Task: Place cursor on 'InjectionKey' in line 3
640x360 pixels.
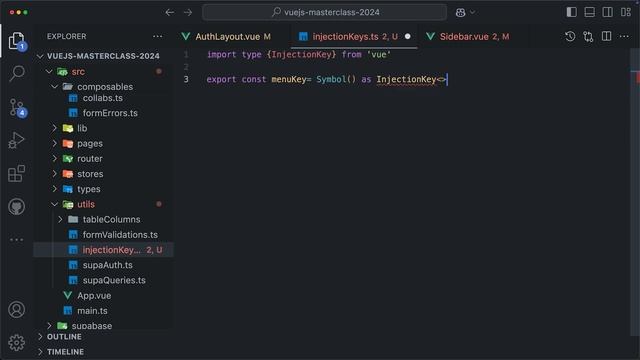Action: click(406, 79)
